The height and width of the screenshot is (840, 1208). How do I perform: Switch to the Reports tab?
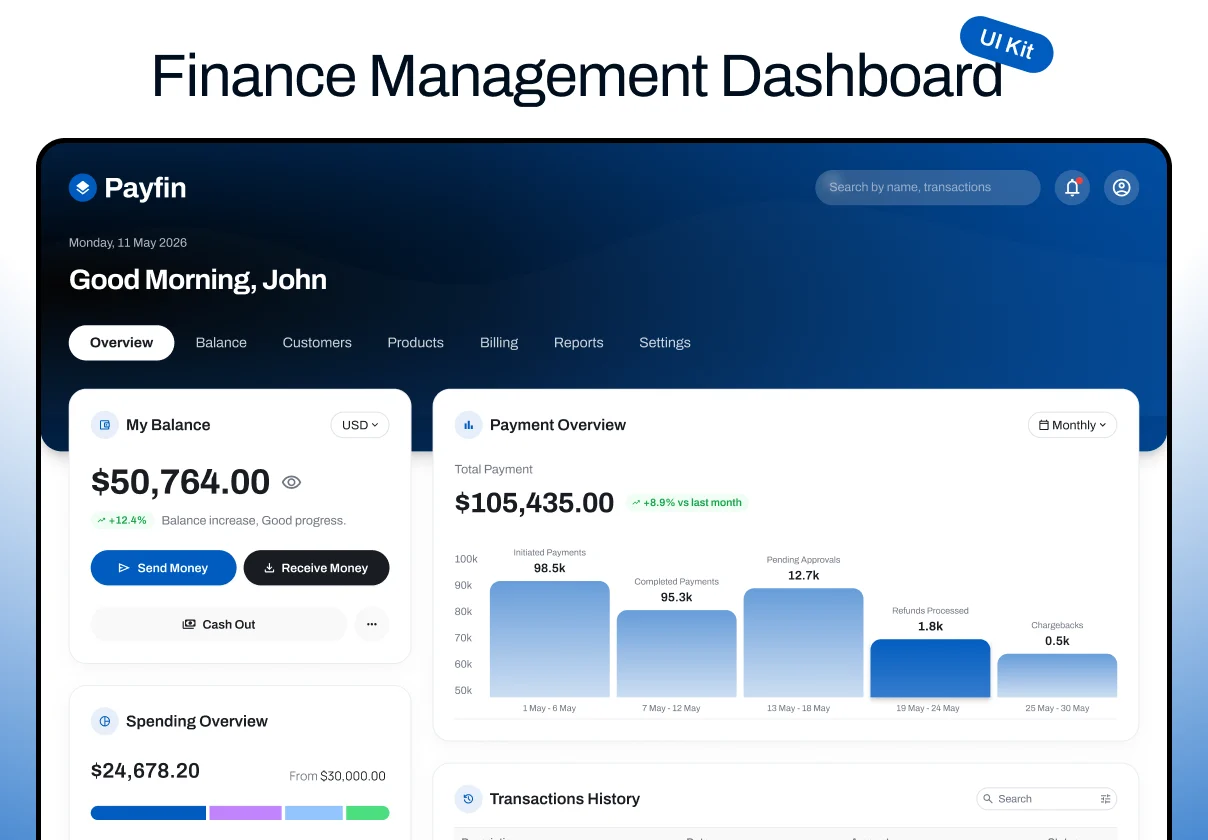pyautogui.click(x=579, y=342)
